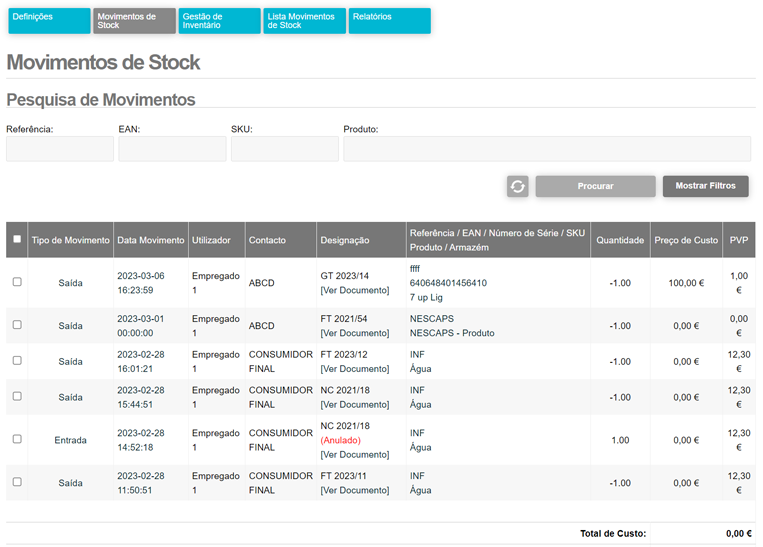The image size is (763, 547).
Task: Focus the EAN input field
Action: coord(172,149)
